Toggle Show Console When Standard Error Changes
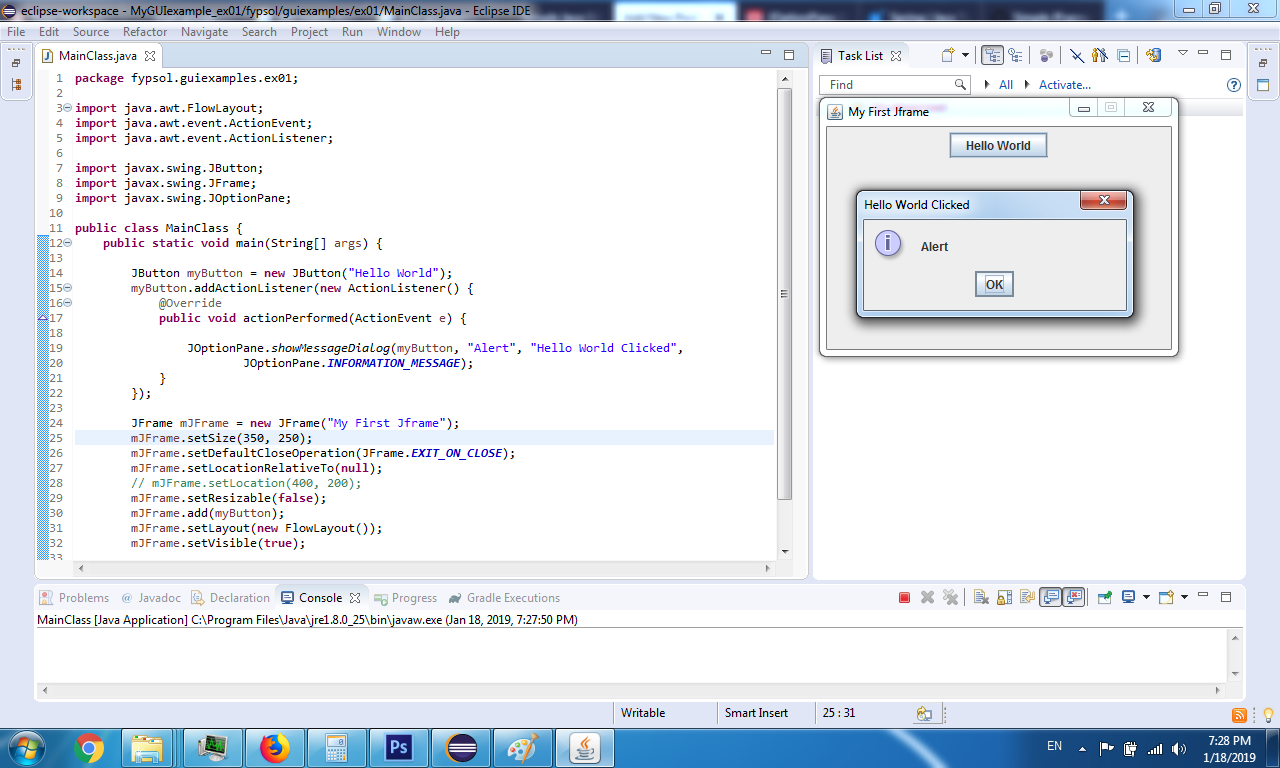 [x=1072, y=597]
